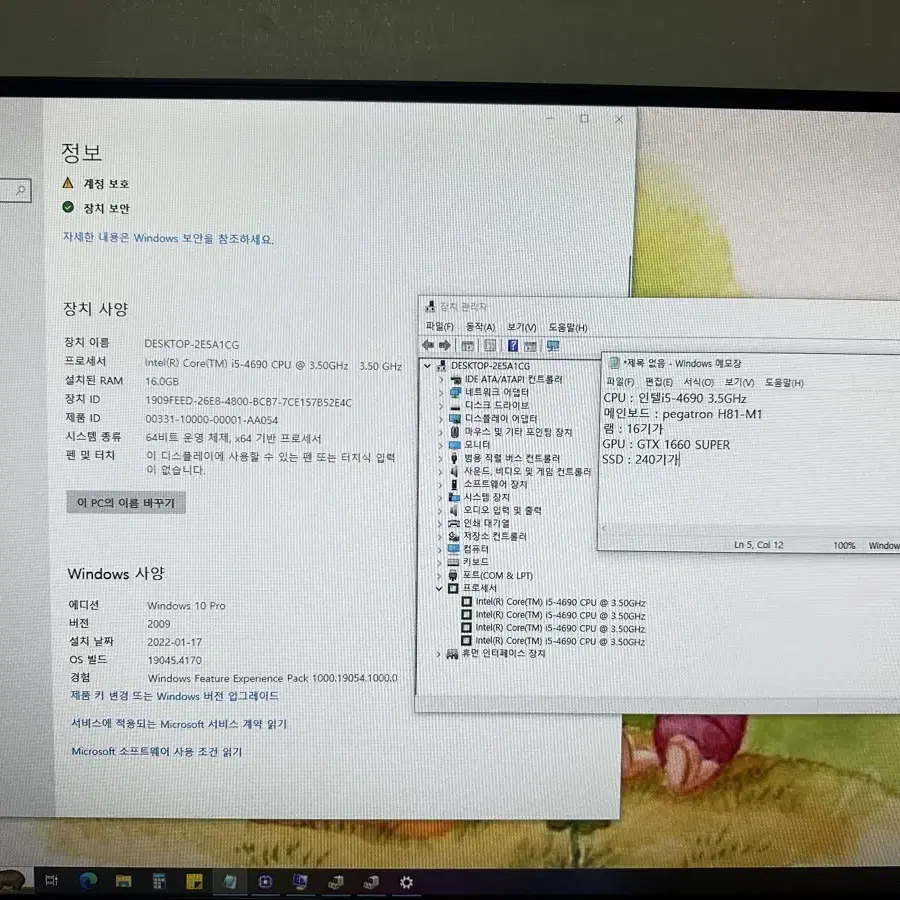Open the 제품 키 변경 또는 Windows 버전 업그레이드 link

(x=174, y=696)
